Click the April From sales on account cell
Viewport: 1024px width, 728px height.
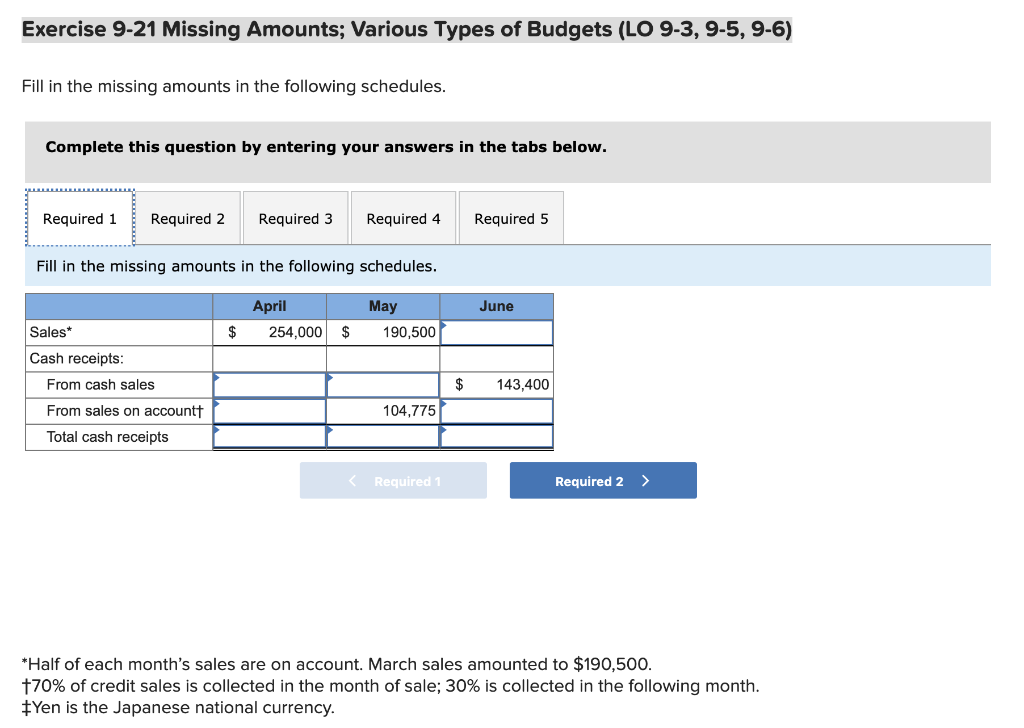[x=268, y=410]
